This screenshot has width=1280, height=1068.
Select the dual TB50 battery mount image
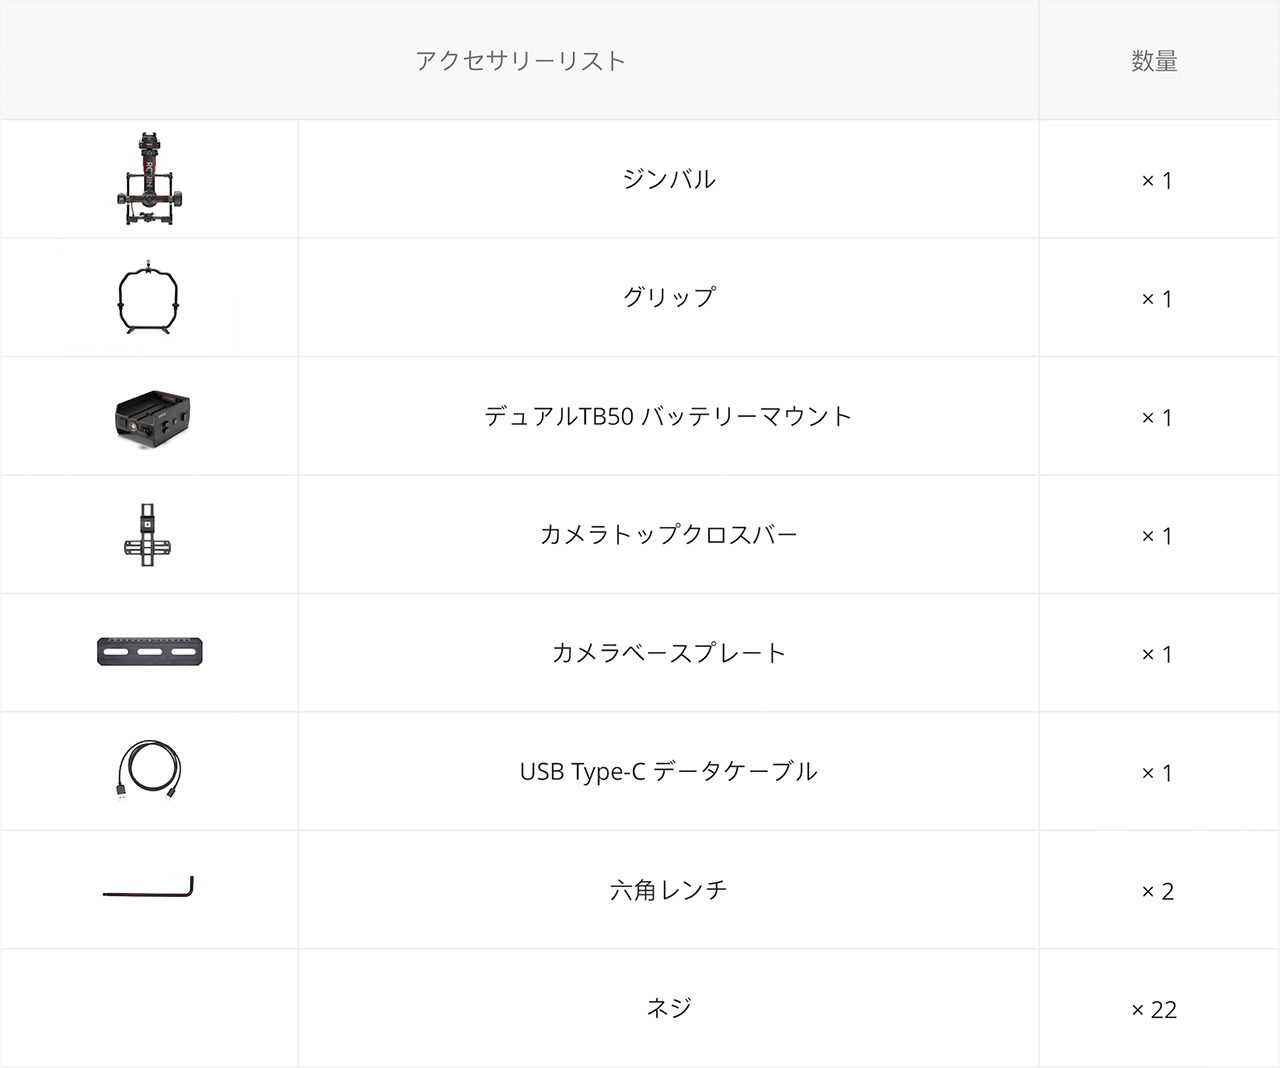point(151,417)
